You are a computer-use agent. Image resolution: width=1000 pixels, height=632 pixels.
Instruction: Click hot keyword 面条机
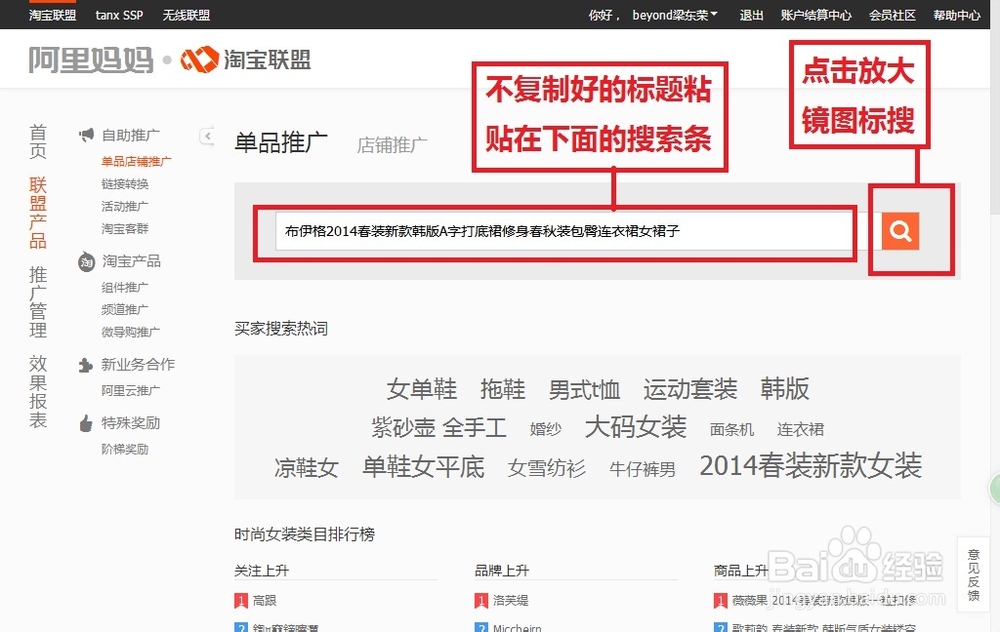click(732, 430)
